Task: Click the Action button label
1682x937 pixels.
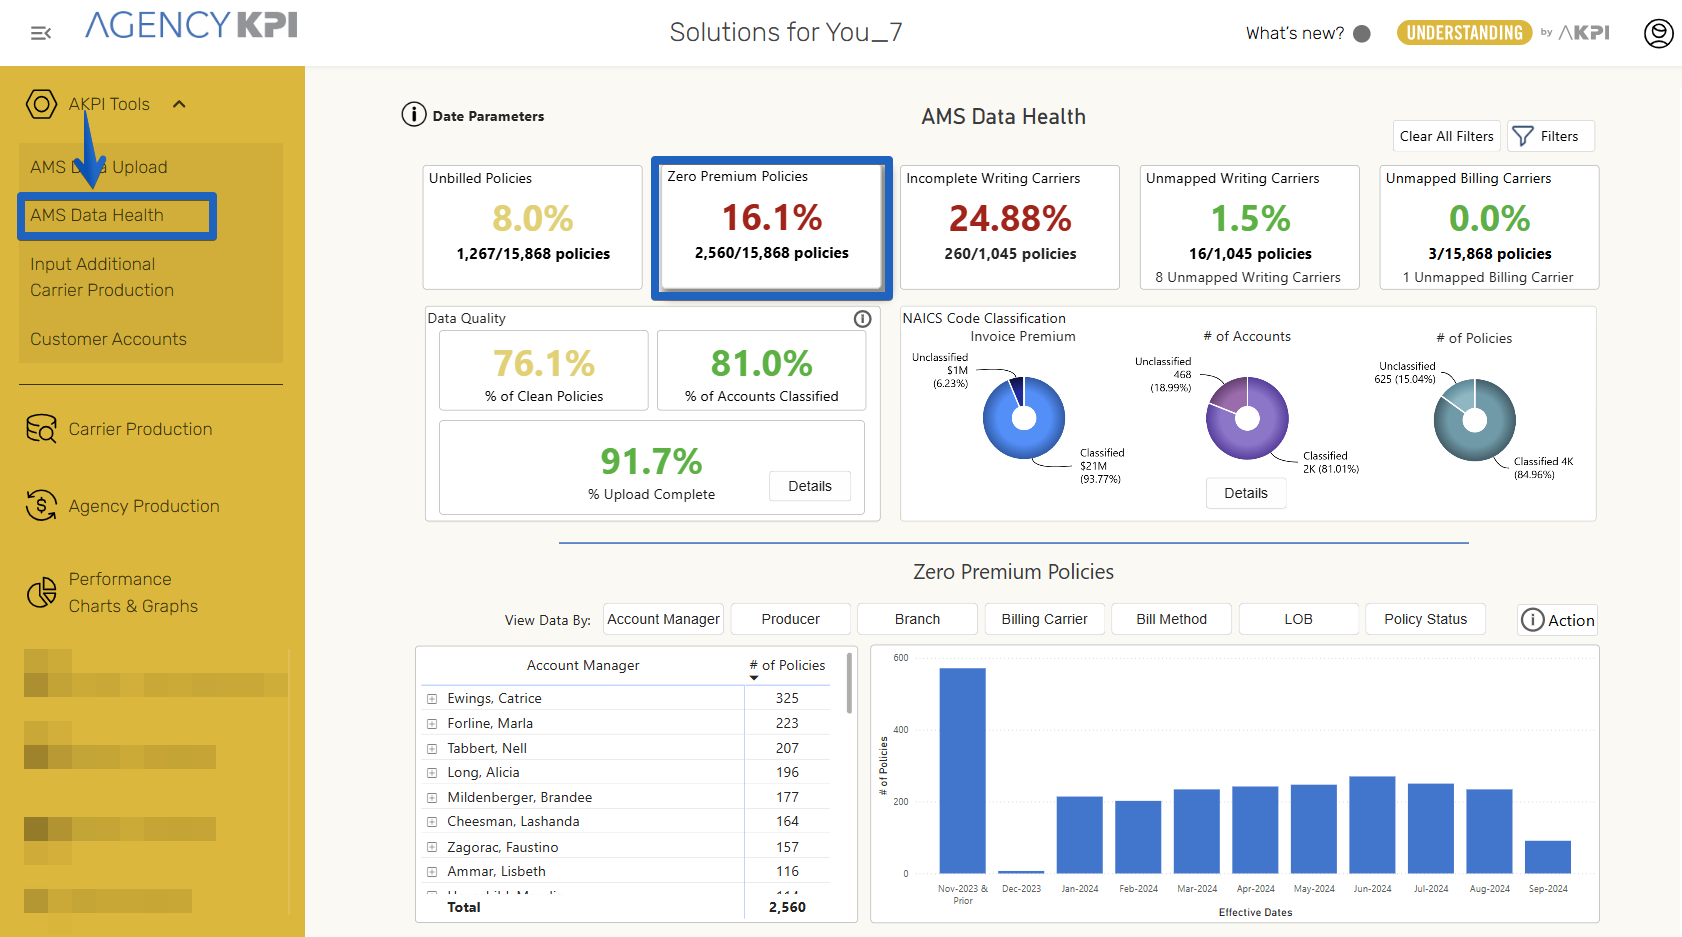Action: click(1571, 620)
